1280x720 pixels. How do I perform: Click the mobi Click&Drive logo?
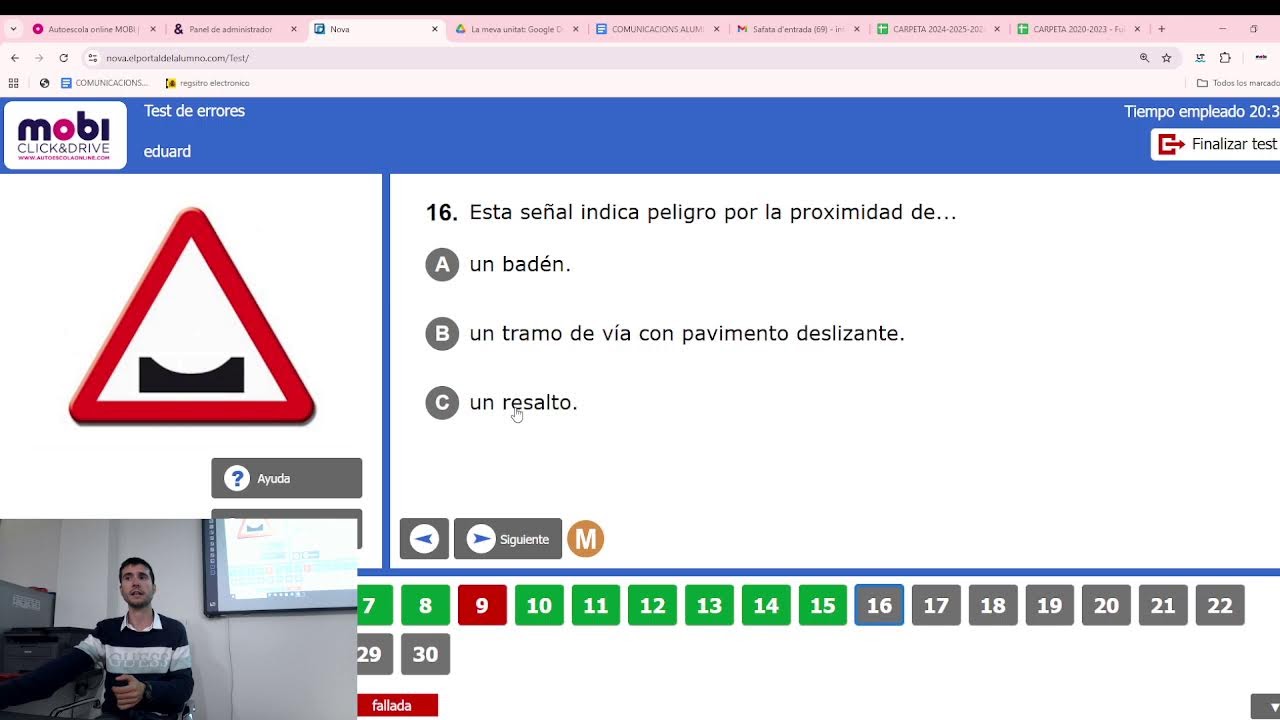(64, 135)
